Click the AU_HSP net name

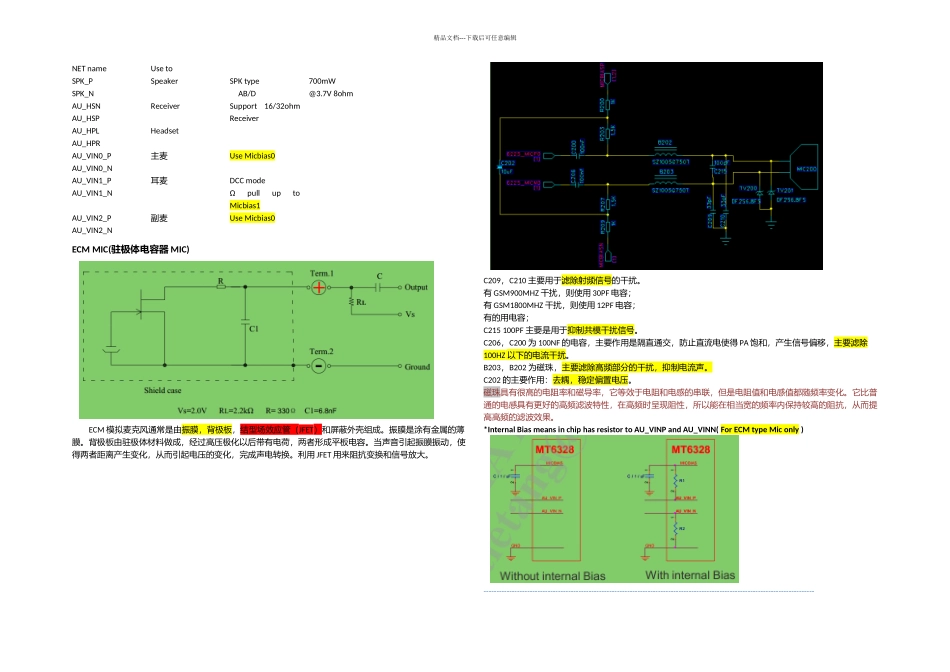85,118
